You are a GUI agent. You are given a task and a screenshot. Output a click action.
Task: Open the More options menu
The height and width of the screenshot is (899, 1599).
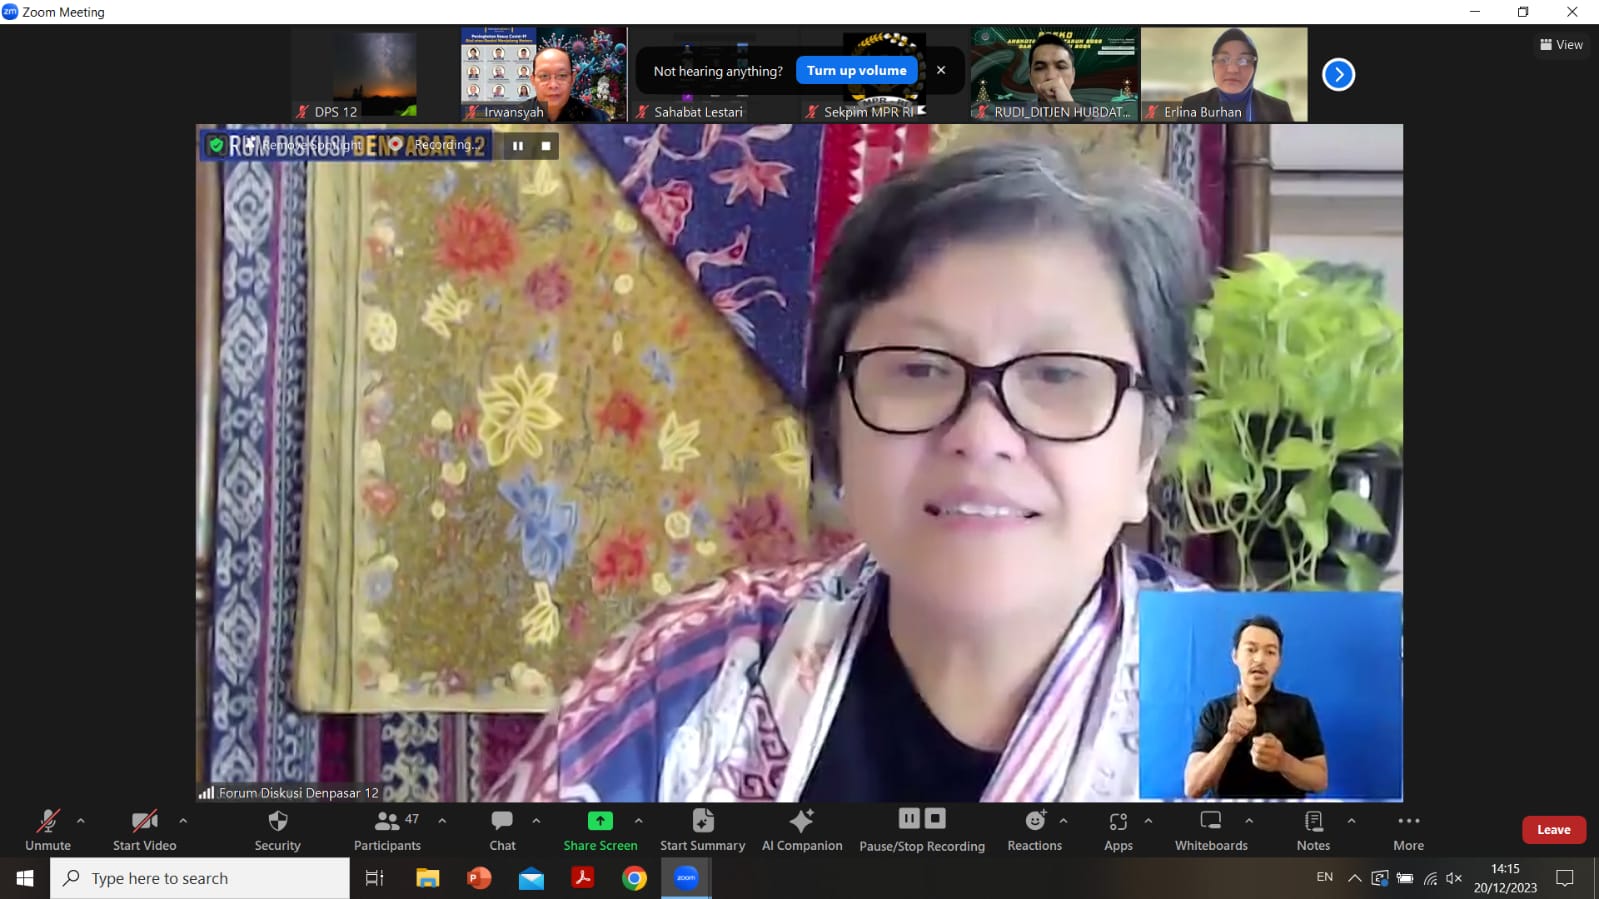pyautogui.click(x=1408, y=829)
